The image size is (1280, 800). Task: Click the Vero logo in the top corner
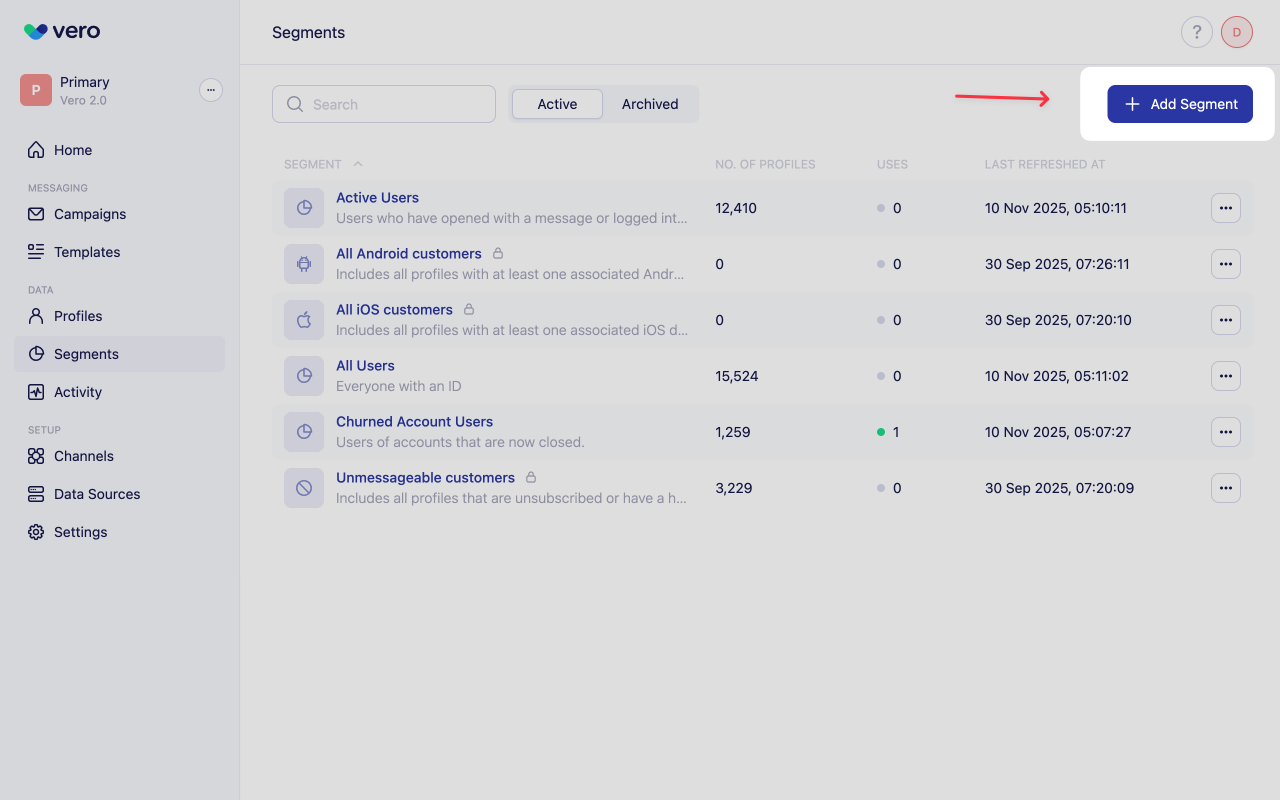61,31
